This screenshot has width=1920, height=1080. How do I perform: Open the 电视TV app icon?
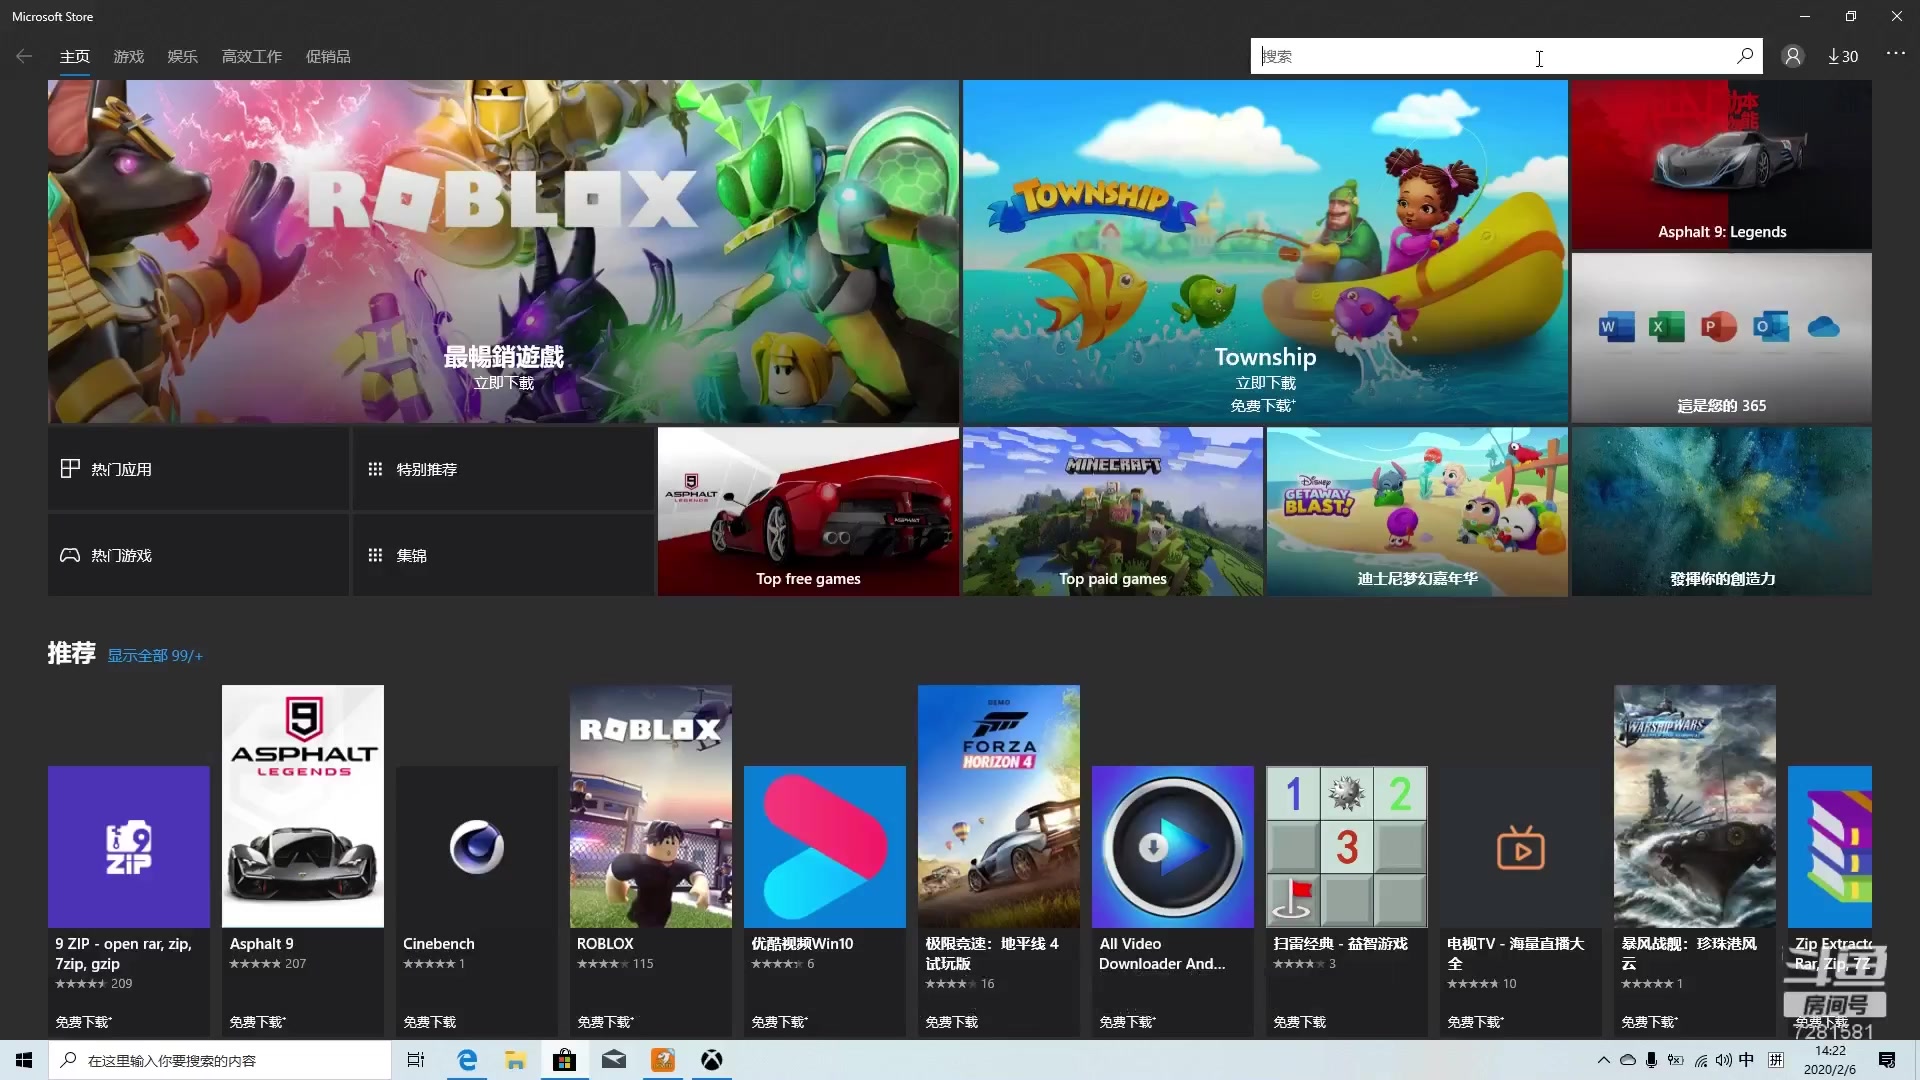coord(1520,849)
